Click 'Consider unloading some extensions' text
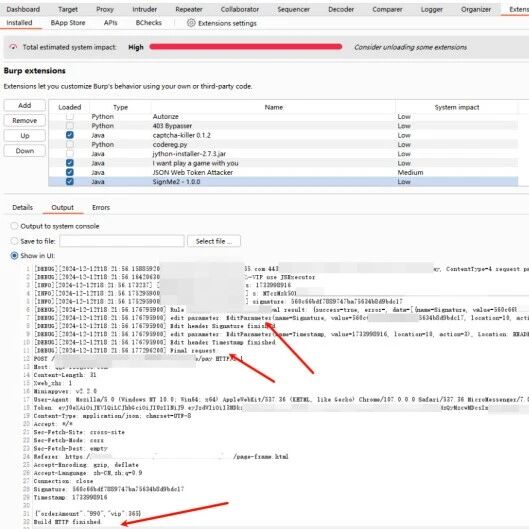This screenshot has width=529, height=529. pyautogui.click(x=411, y=47)
